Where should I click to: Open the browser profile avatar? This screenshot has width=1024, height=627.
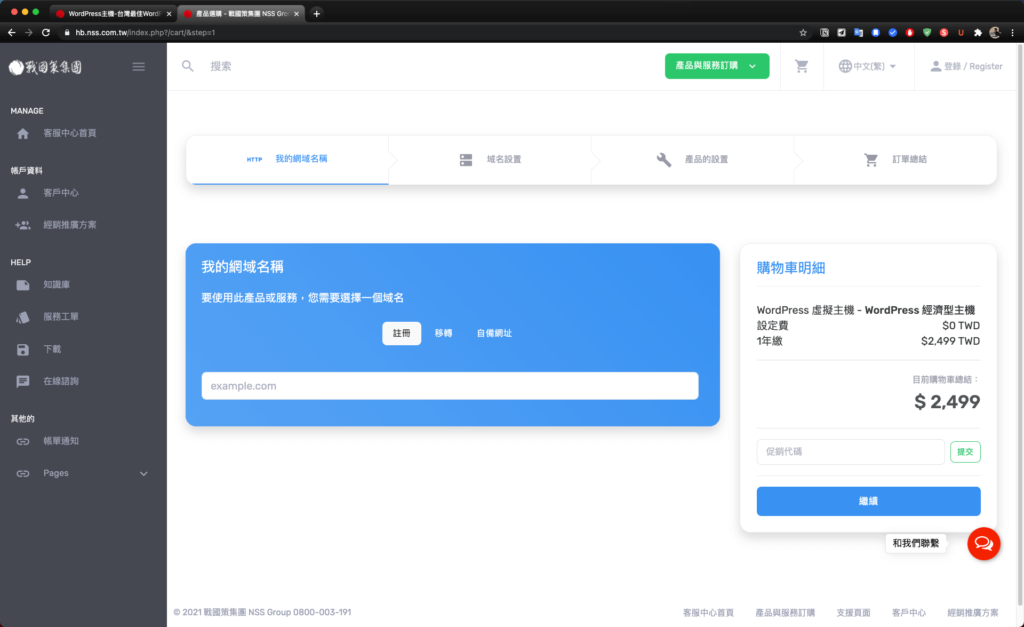995,32
